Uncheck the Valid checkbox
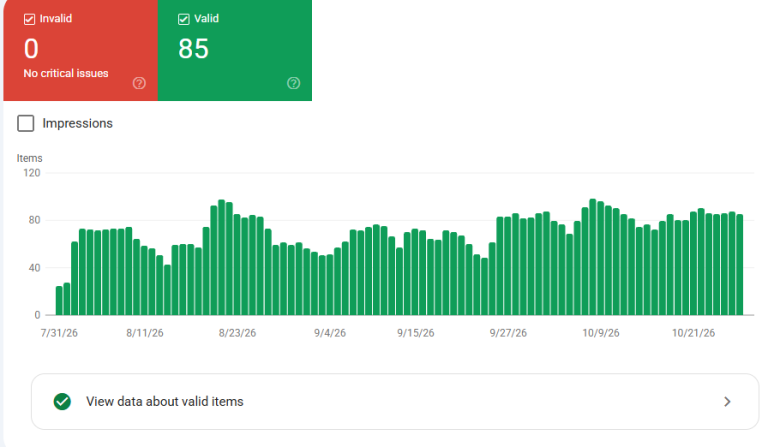This screenshot has height=447, width=768. click(184, 19)
